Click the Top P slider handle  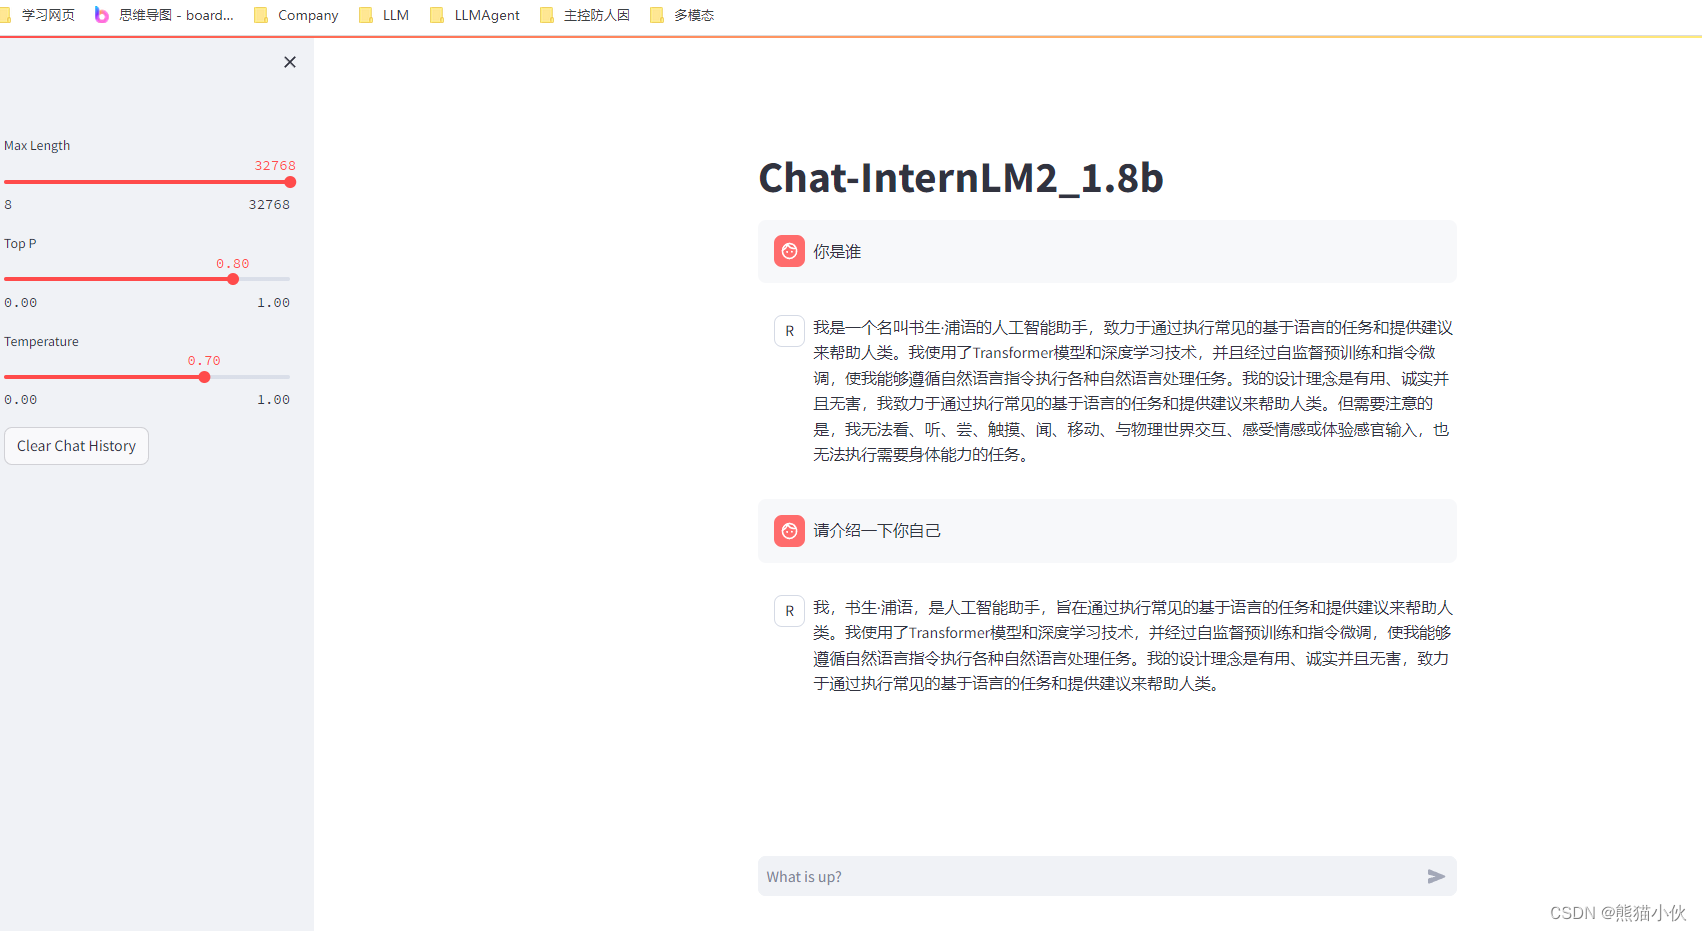233,279
